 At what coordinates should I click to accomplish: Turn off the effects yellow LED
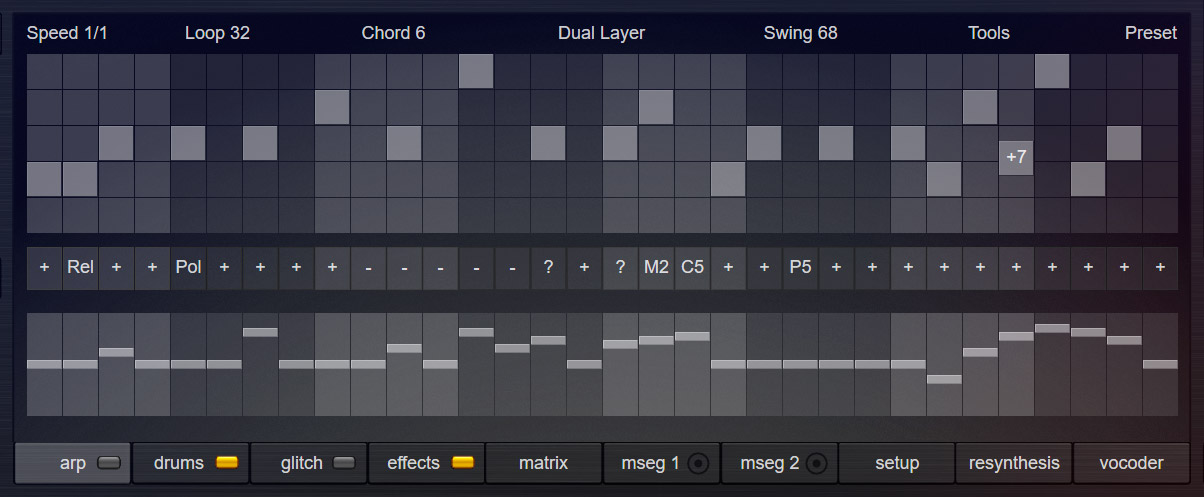[x=462, y=463]
